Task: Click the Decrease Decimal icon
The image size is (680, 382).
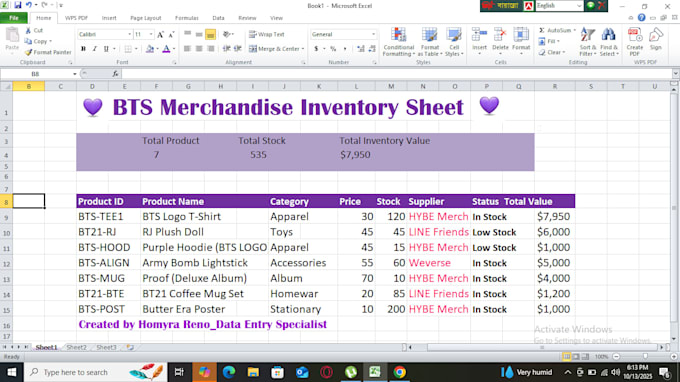Action: pos(372,49)
